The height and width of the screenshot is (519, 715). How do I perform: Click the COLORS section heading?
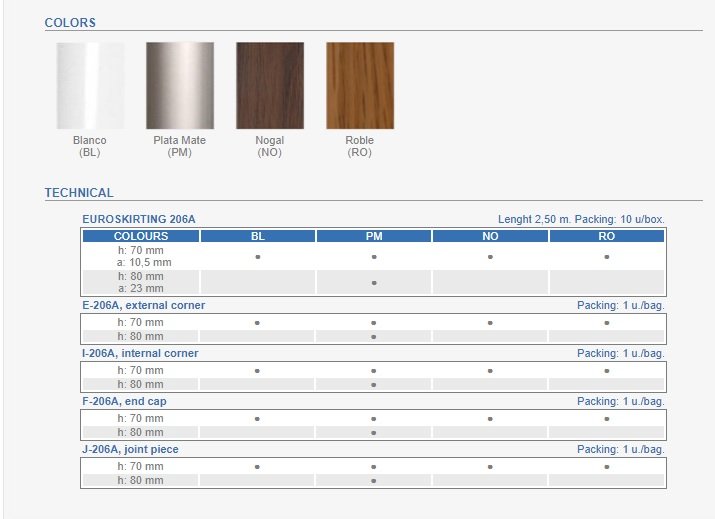point(70,22)
